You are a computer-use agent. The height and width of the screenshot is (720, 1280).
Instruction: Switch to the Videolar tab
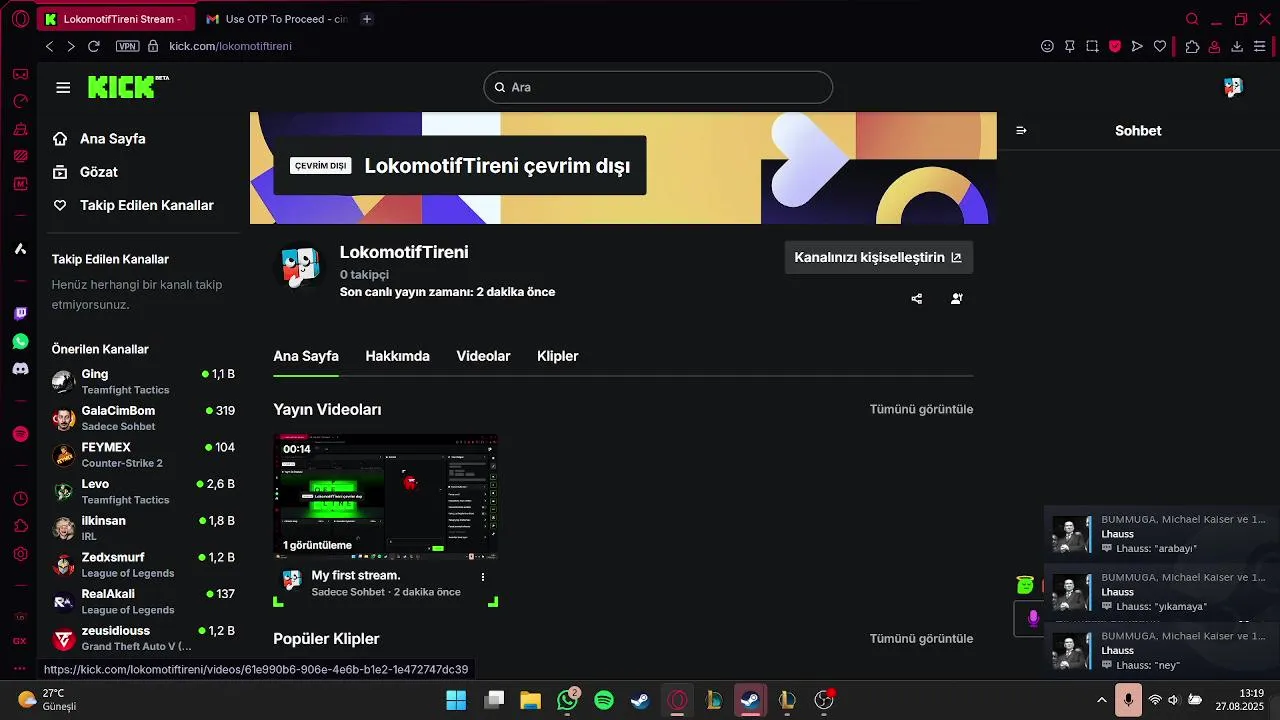pos(483,356)
